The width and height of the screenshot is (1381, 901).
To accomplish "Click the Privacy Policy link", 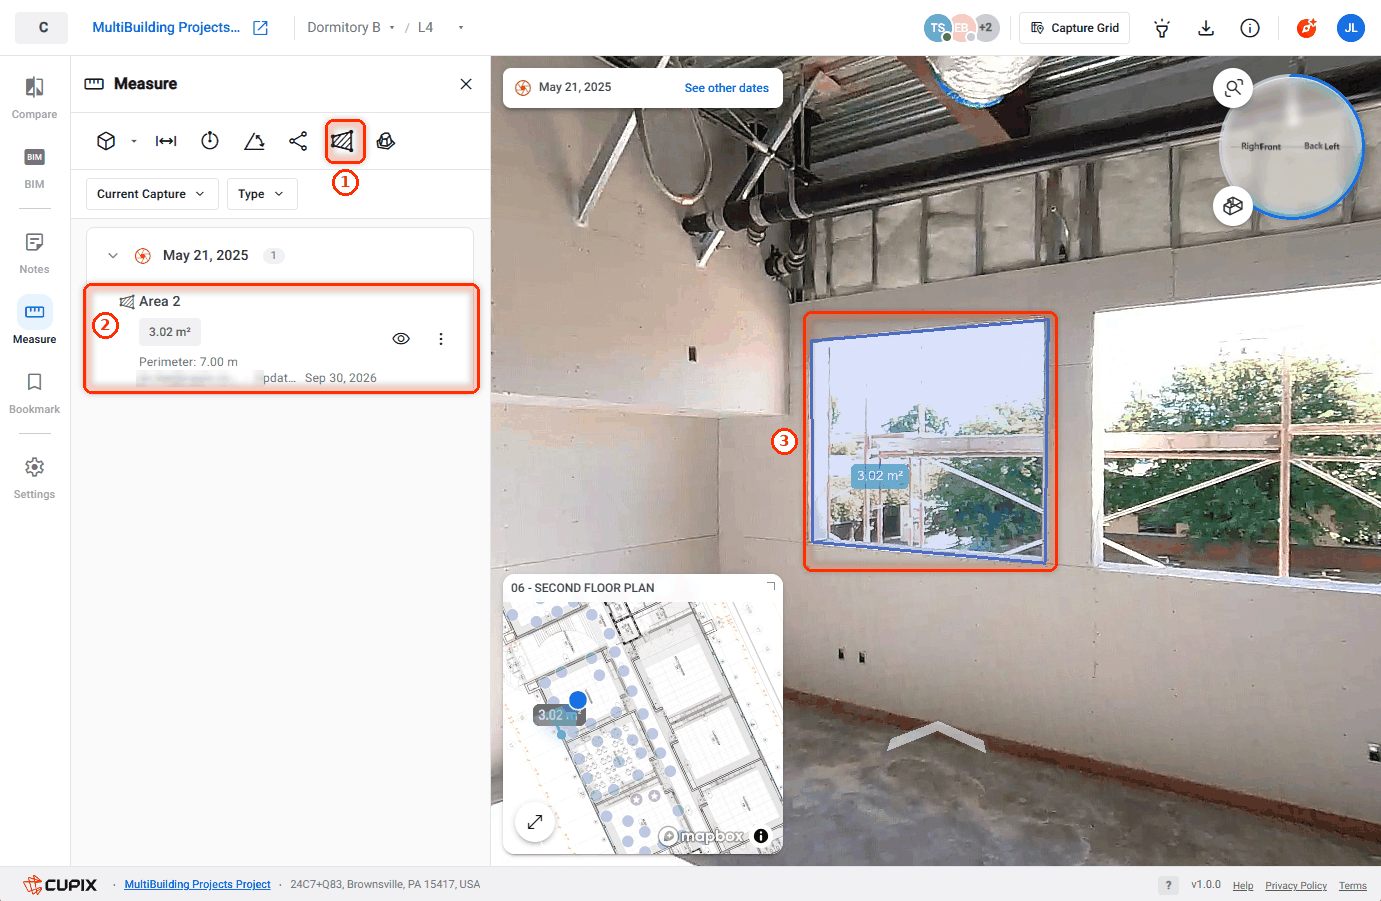I will pos(1296,886).
